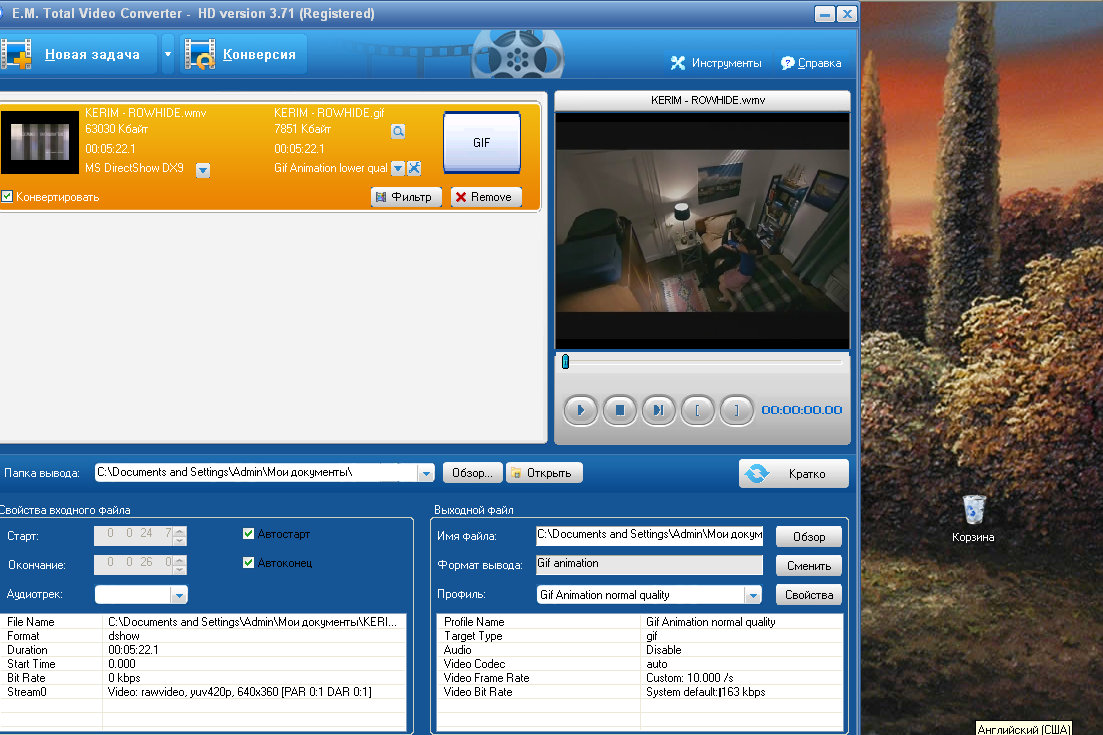1103x735 pixels.
Task: Click the preview seek slider handle
Action: 566,362
